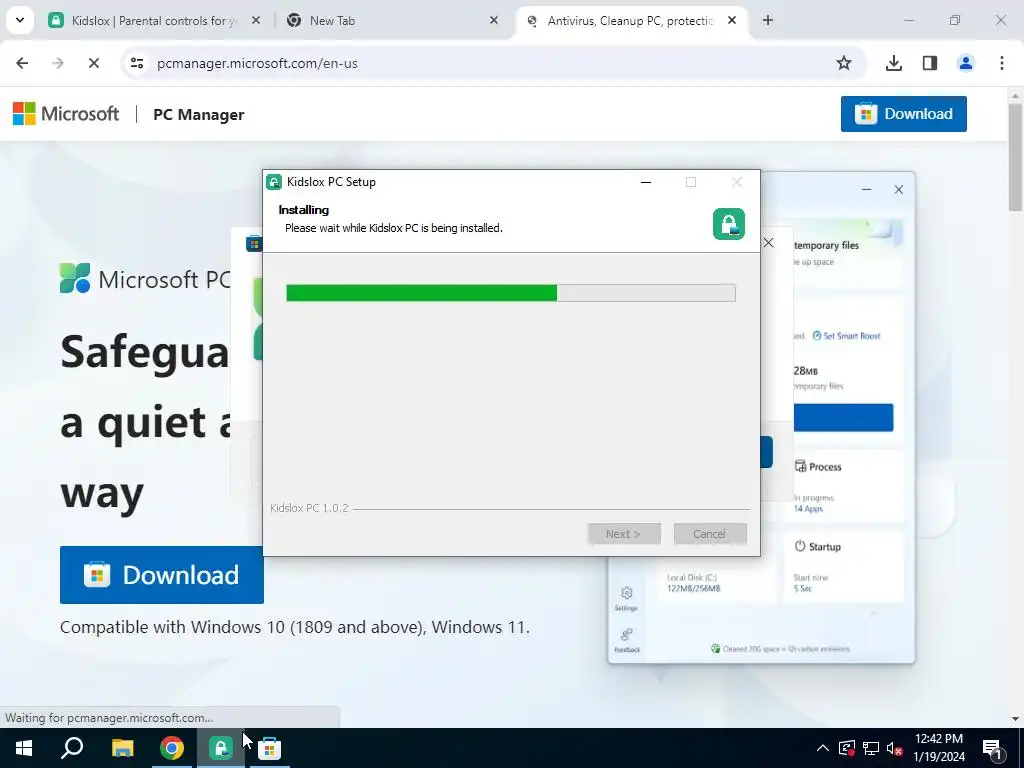Click Set Smart Boost in PC Manager
The height and width of the screenshot is (768, 1024).
[x=846, y=336]
